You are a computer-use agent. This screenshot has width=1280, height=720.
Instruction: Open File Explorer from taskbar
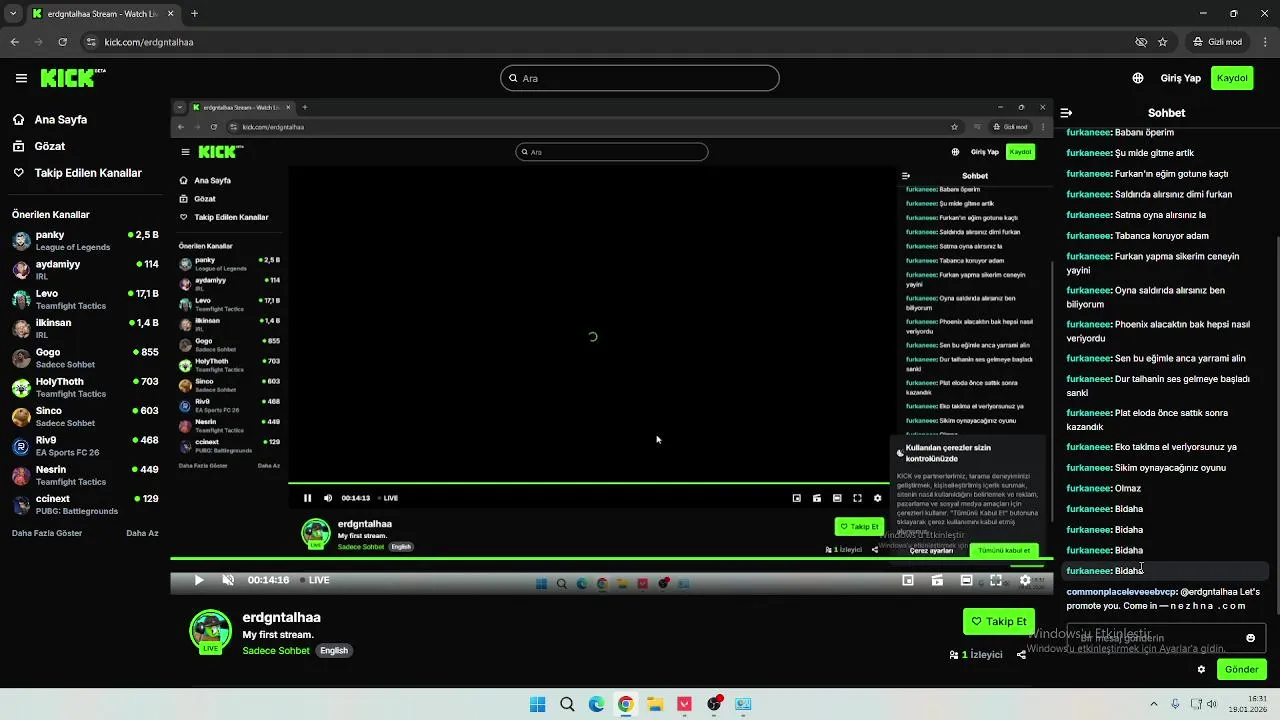(x=655, y=704)
